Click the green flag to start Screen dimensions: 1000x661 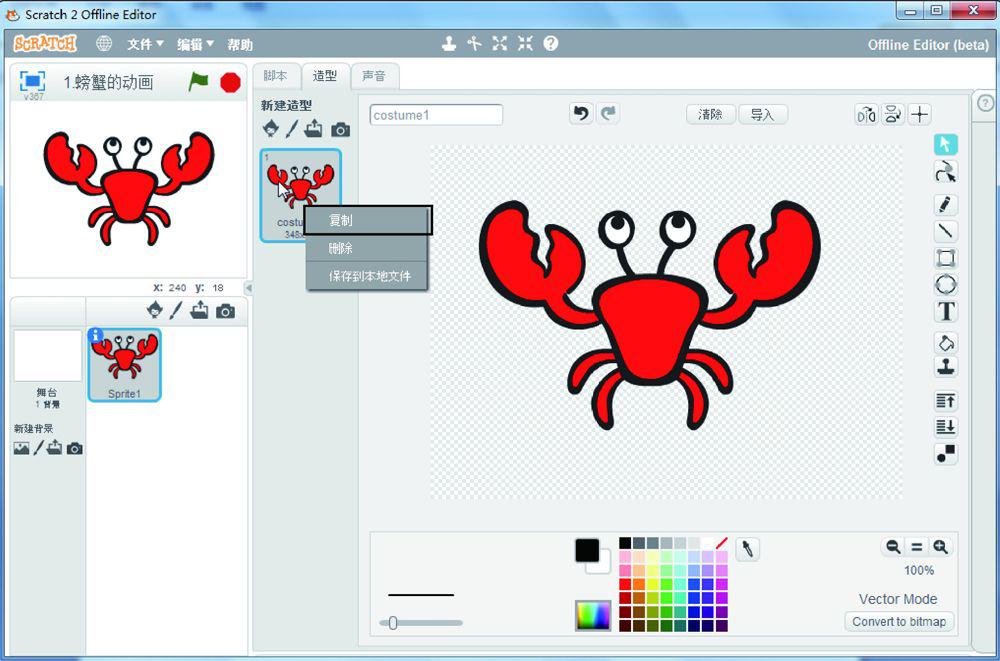tap(199, 82)
